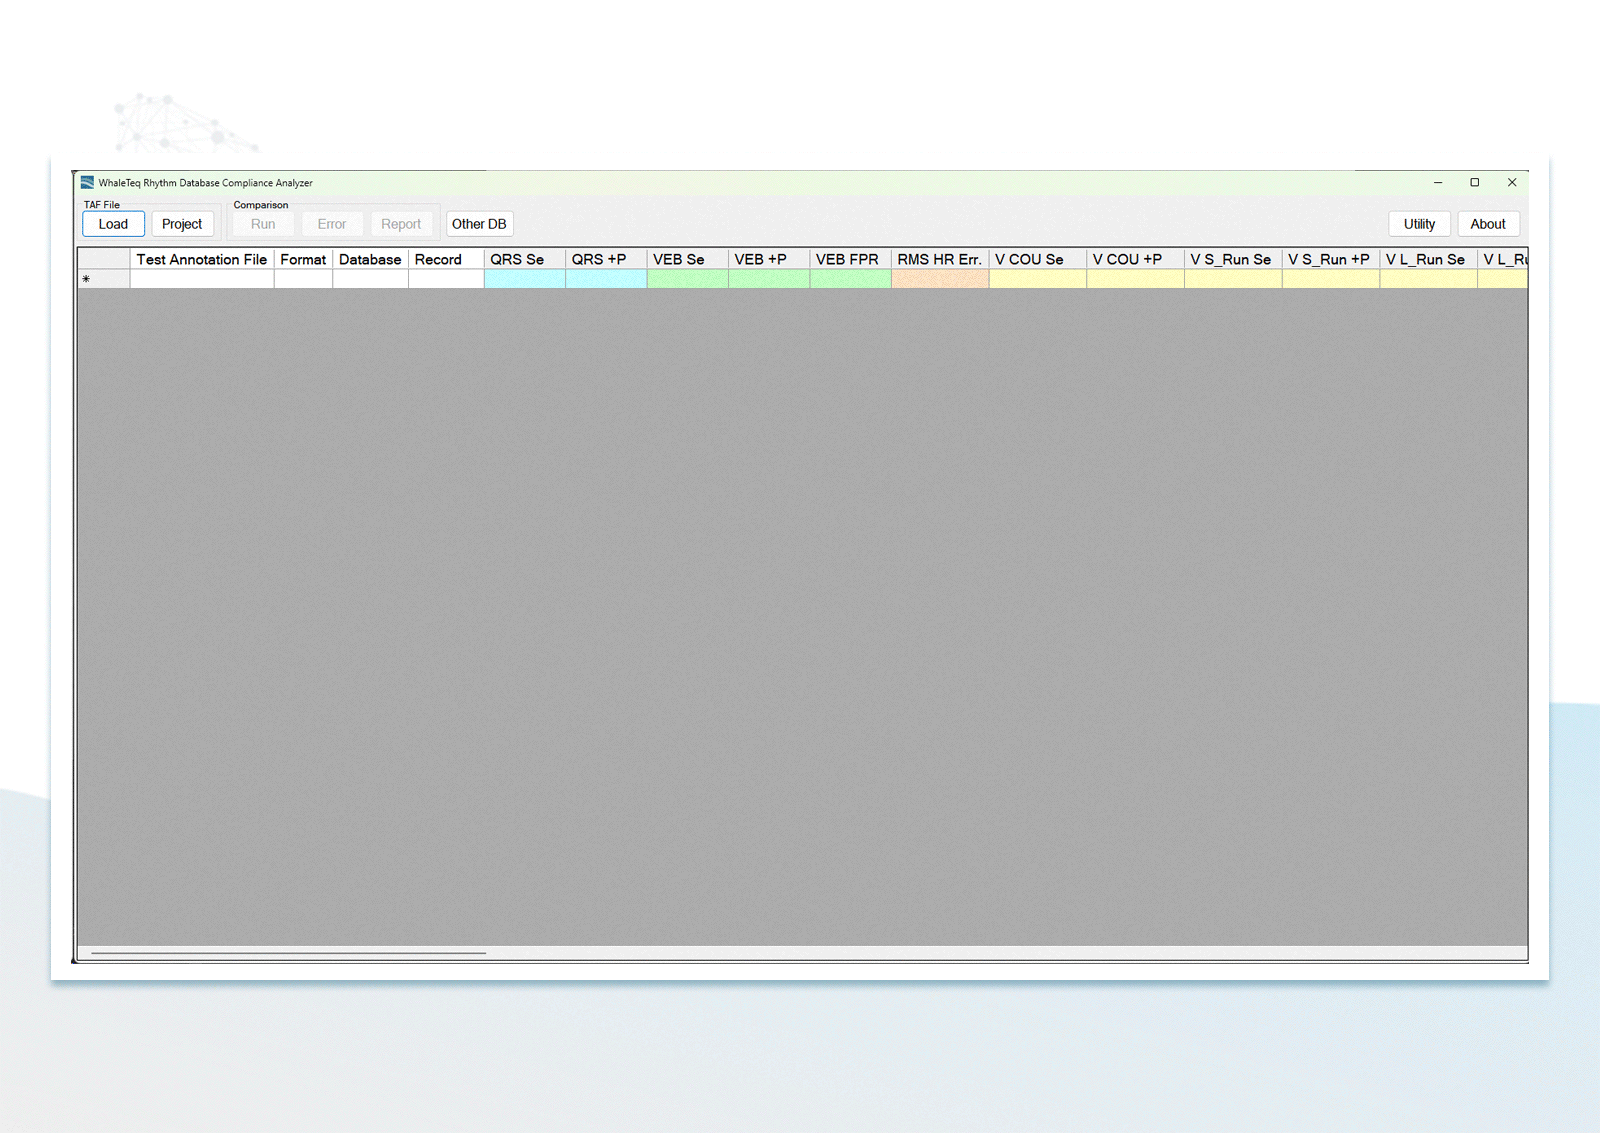Click the empty Test Annotation File cell
The height and width of the screenshot is (1133, 1600).
click(x=202, y=279)
